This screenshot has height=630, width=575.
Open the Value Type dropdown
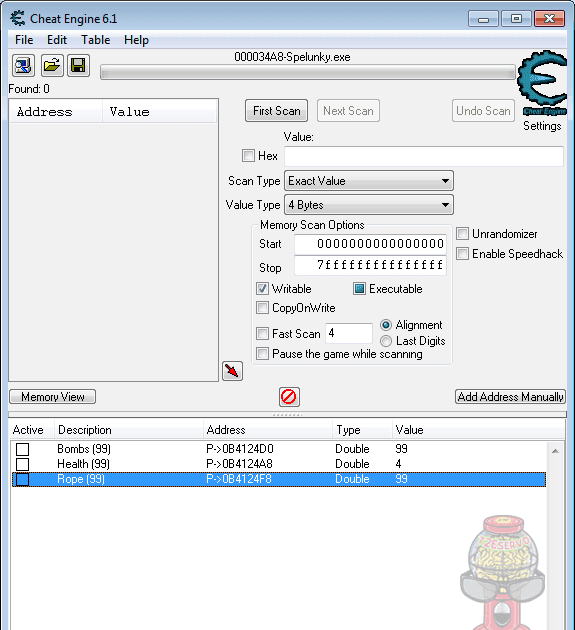tap(369, 205)
